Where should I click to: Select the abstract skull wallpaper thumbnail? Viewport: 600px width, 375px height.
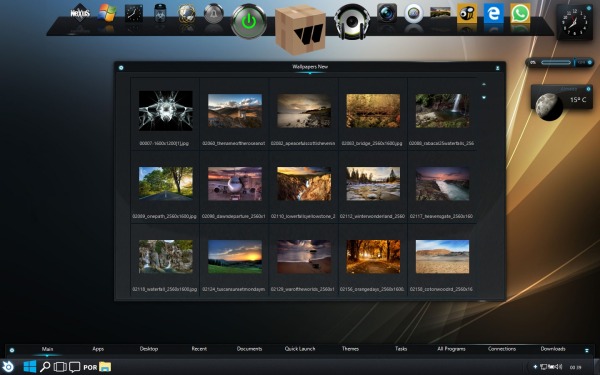click(166, 111)
